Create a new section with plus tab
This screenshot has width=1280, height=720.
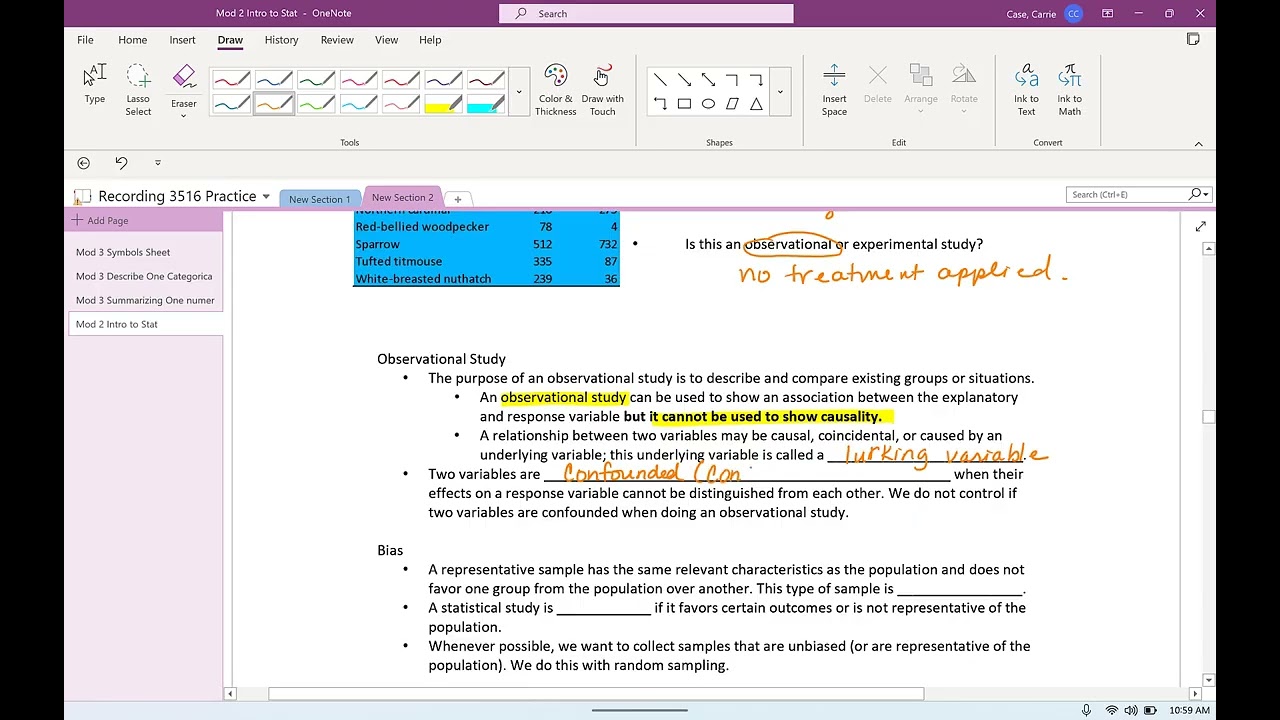point(458,199)
